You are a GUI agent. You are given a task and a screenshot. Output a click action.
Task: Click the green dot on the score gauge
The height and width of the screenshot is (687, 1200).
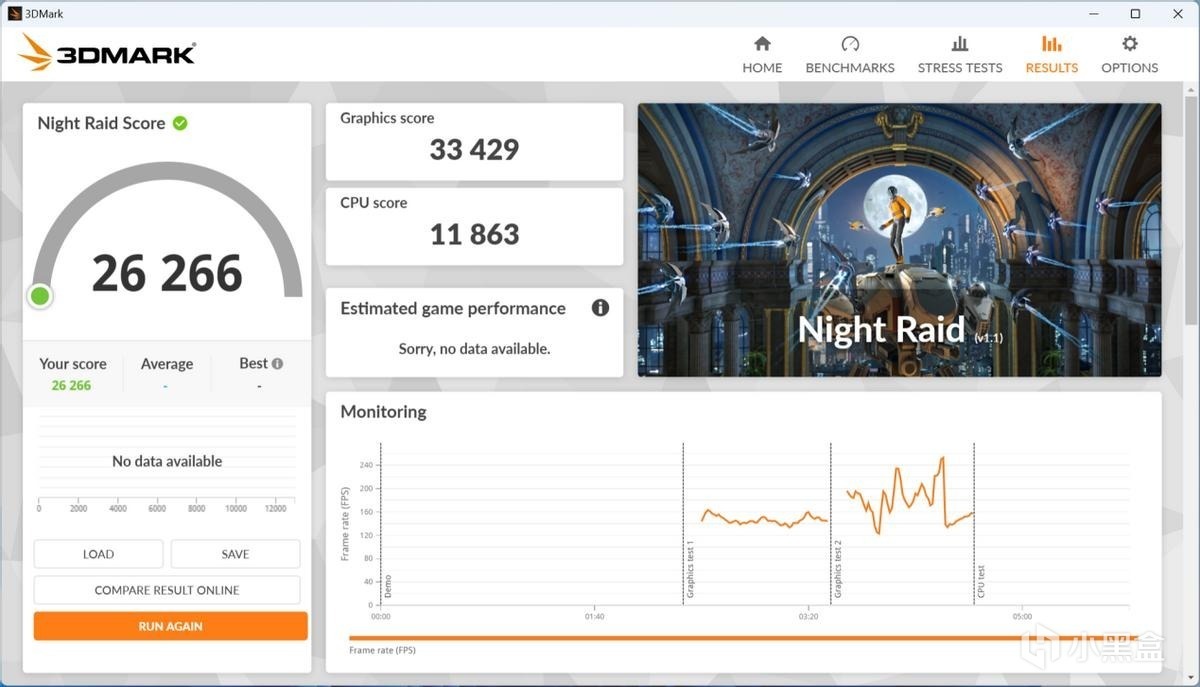40,296
